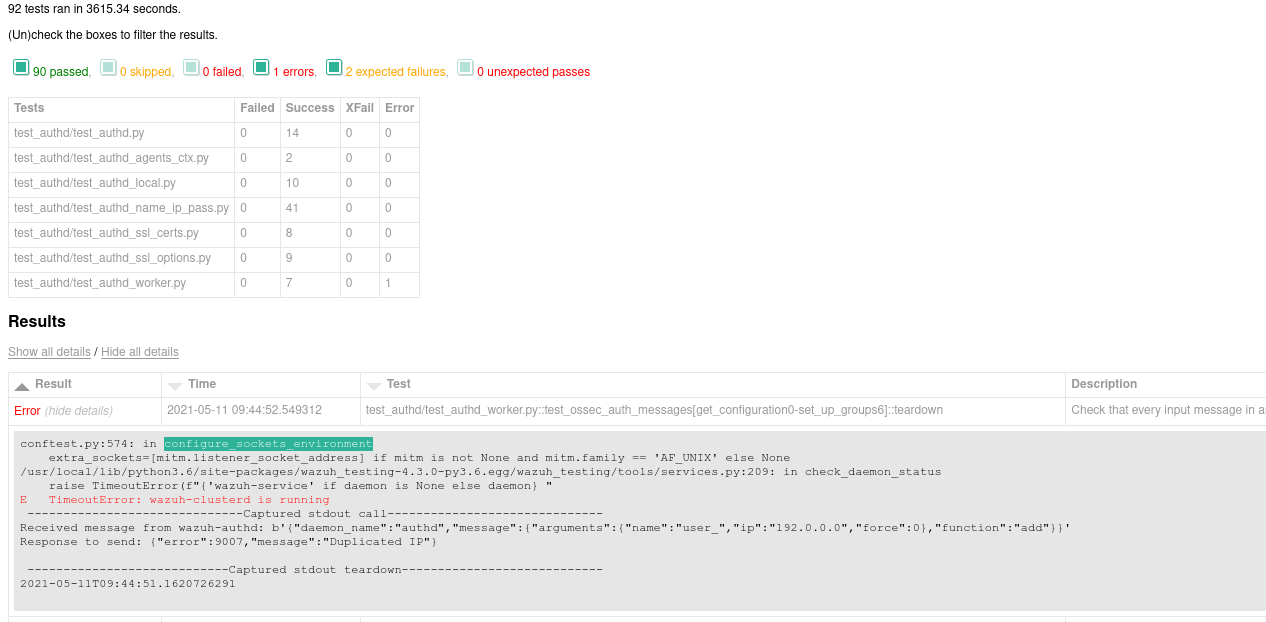Toggle the '0 skipped' filter checkbox
This screenshot has height=622, width=1266.
(108, 68)
